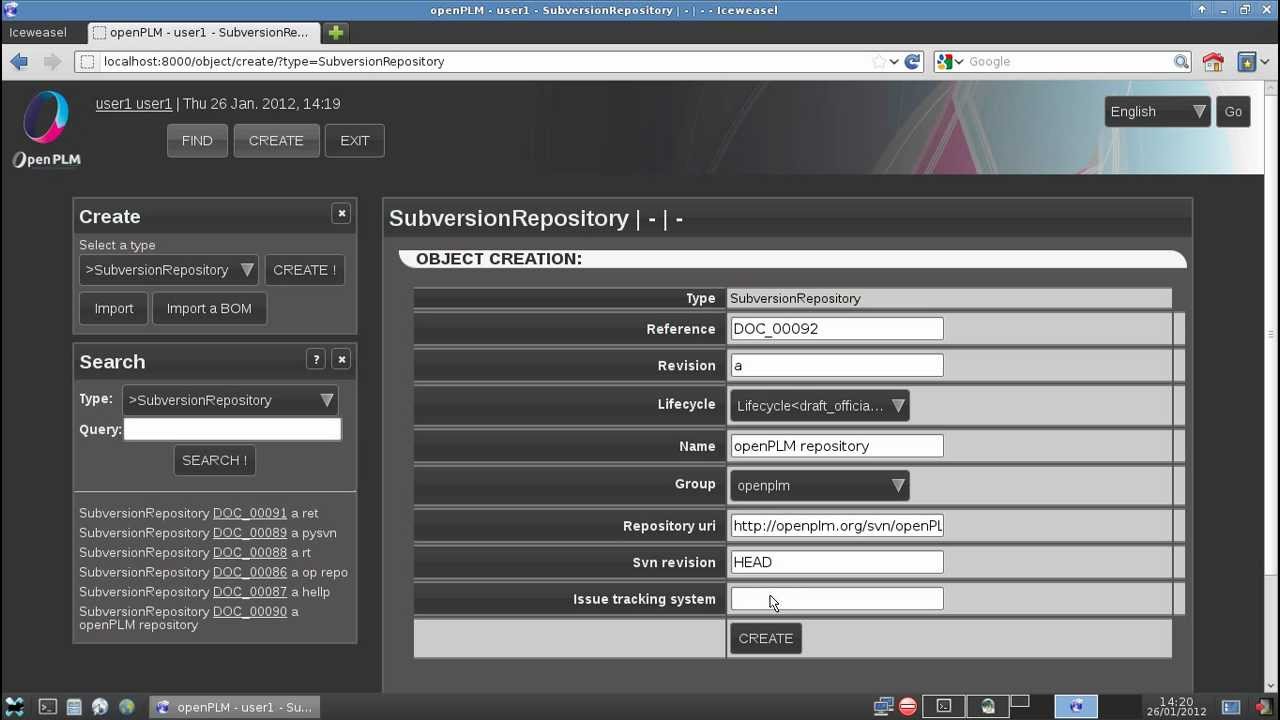This screenshot has width=1280, height=720.
Task: Click the Reference field DOC_00092
Action: click(x=837, y=329)
